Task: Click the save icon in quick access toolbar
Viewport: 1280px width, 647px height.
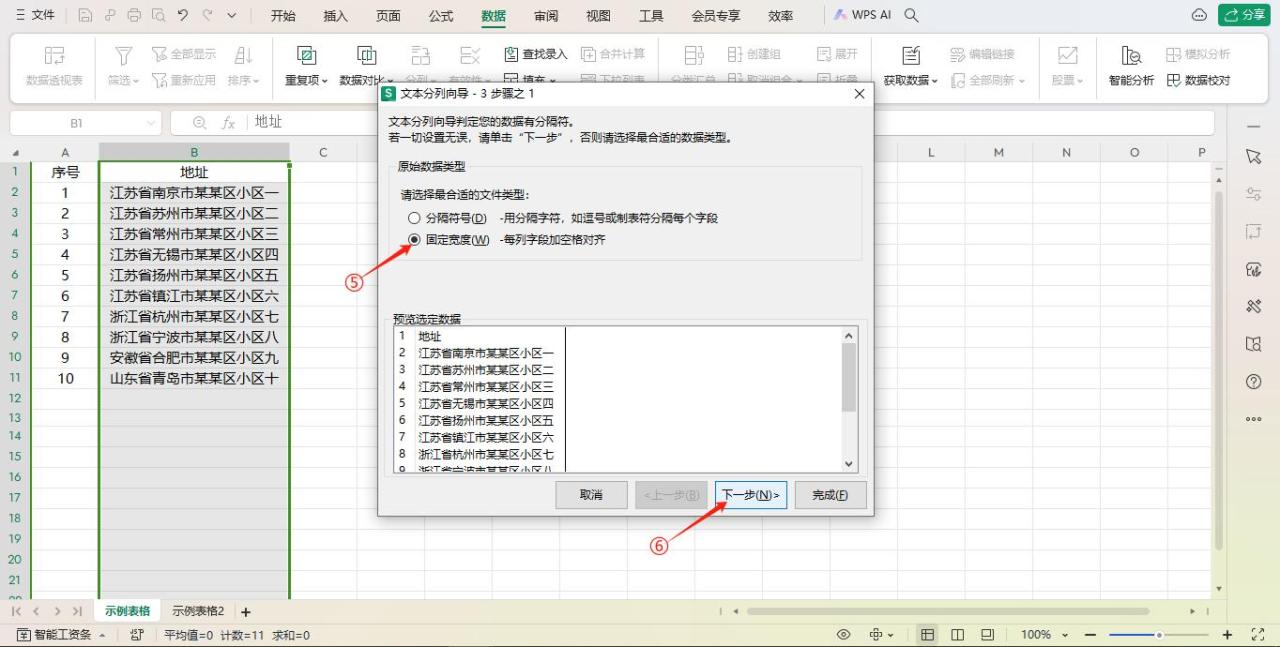Action: tap(85, 16)
